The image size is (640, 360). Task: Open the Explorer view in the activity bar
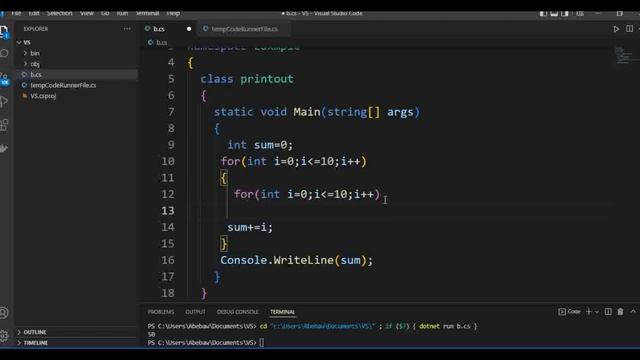coord(4,31)
